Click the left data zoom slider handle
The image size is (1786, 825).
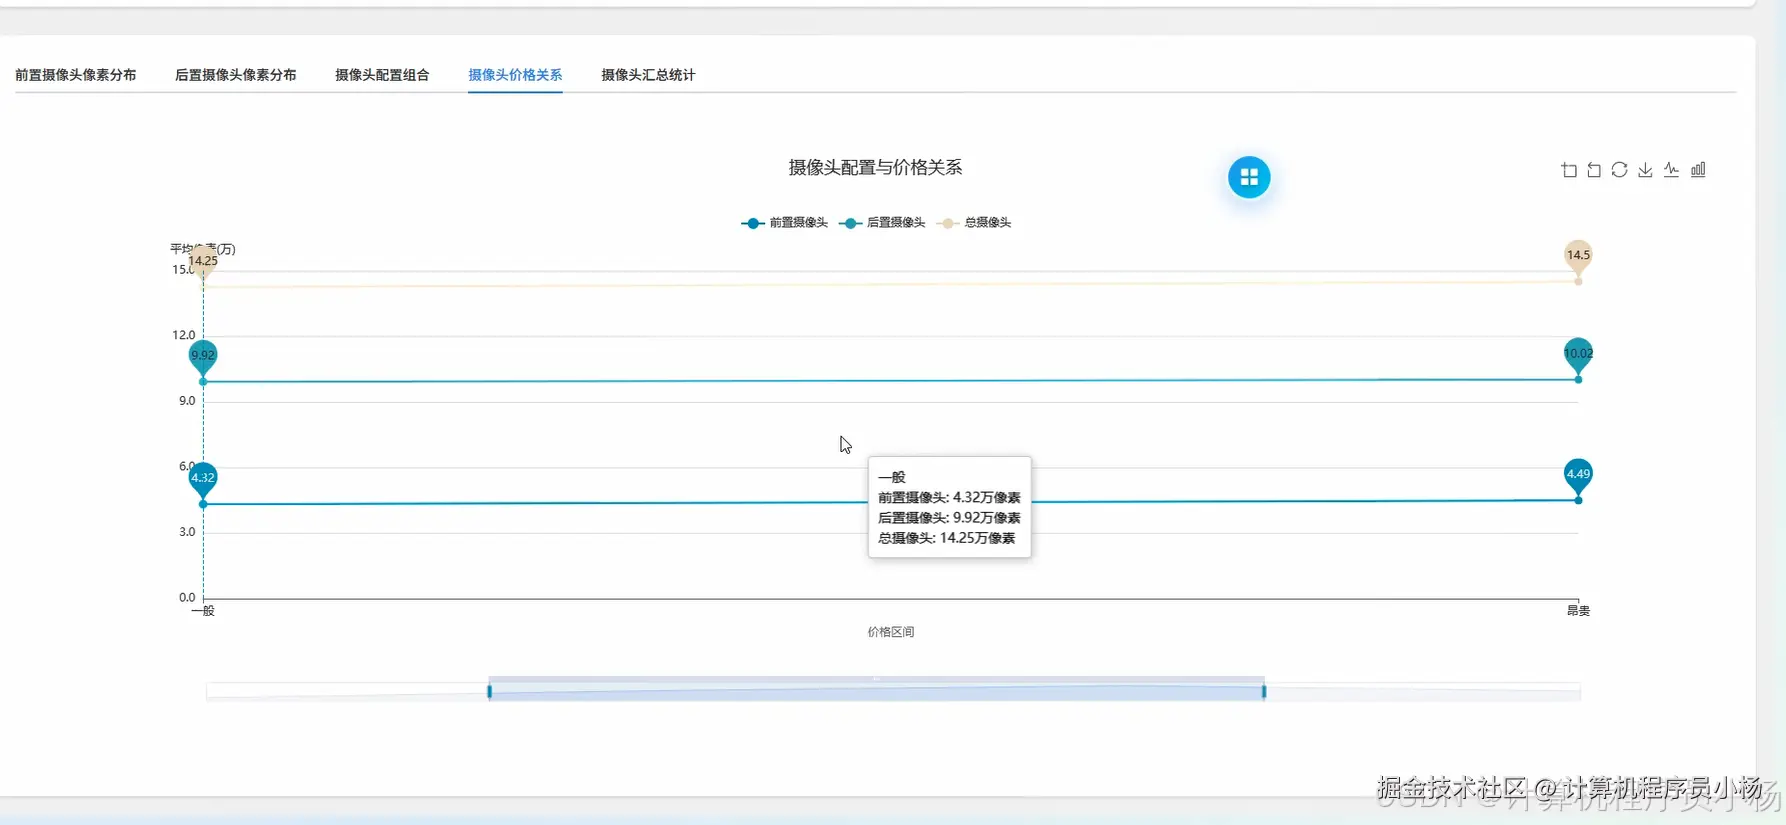pyautogui.click(x=489, y=691)
